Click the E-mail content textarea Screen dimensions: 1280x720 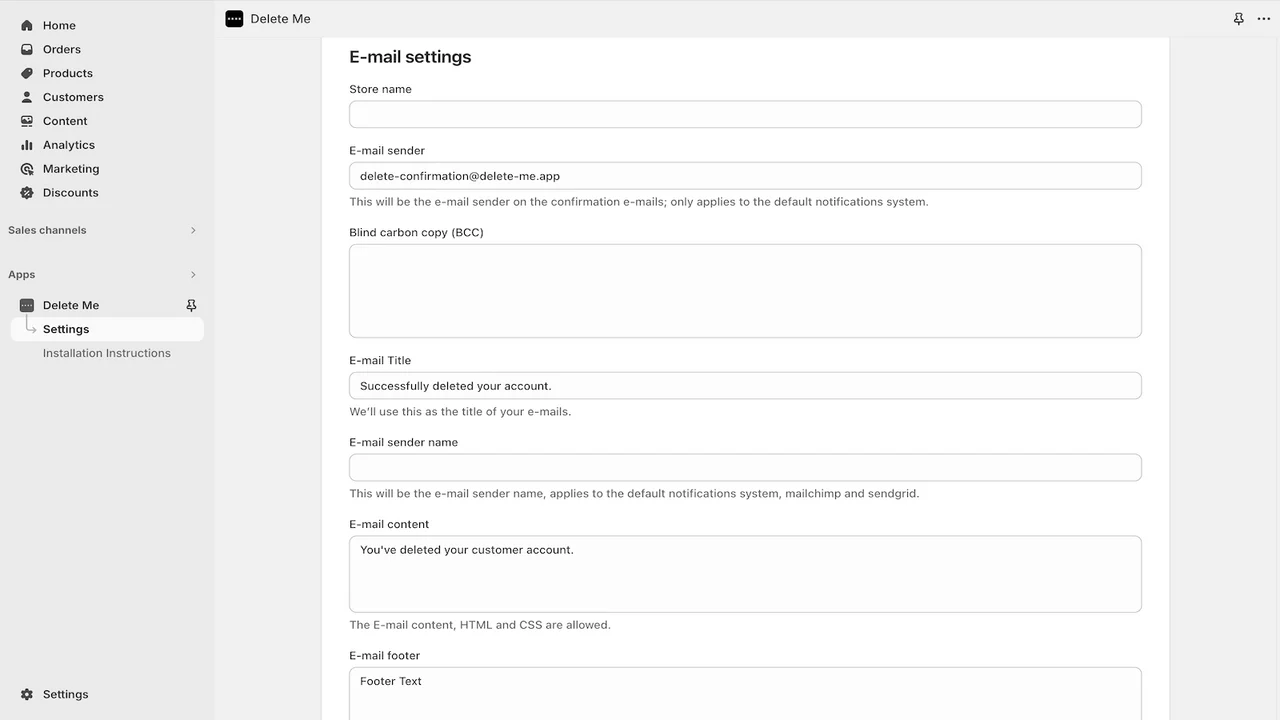(745, 574)
